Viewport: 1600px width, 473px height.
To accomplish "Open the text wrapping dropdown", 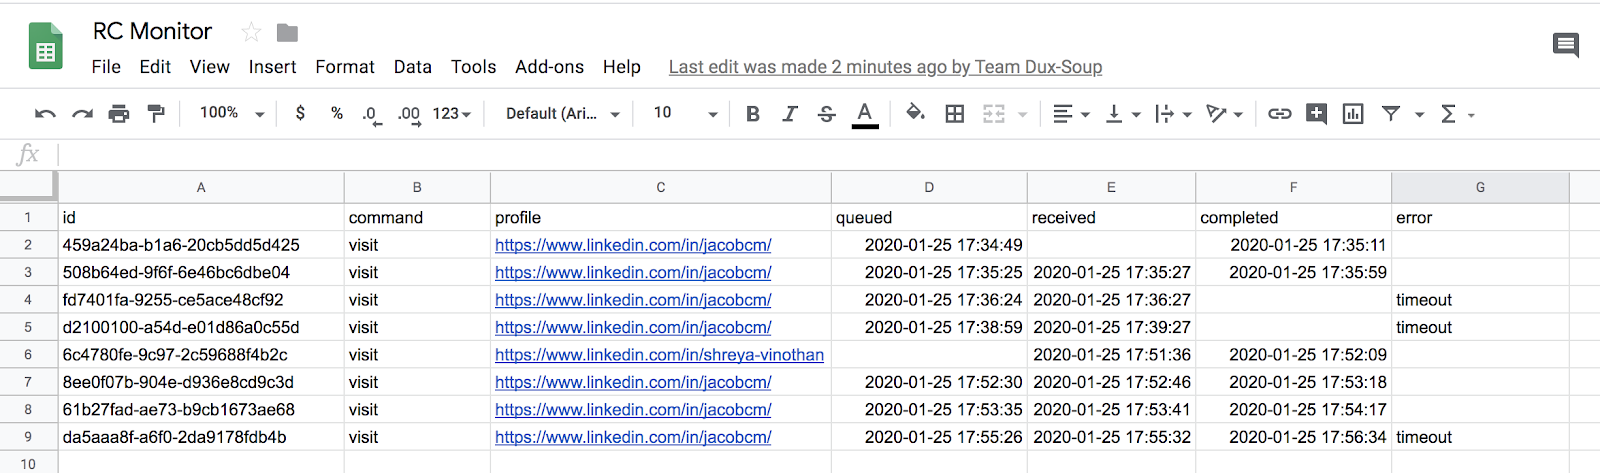I will pos(1173,114).
